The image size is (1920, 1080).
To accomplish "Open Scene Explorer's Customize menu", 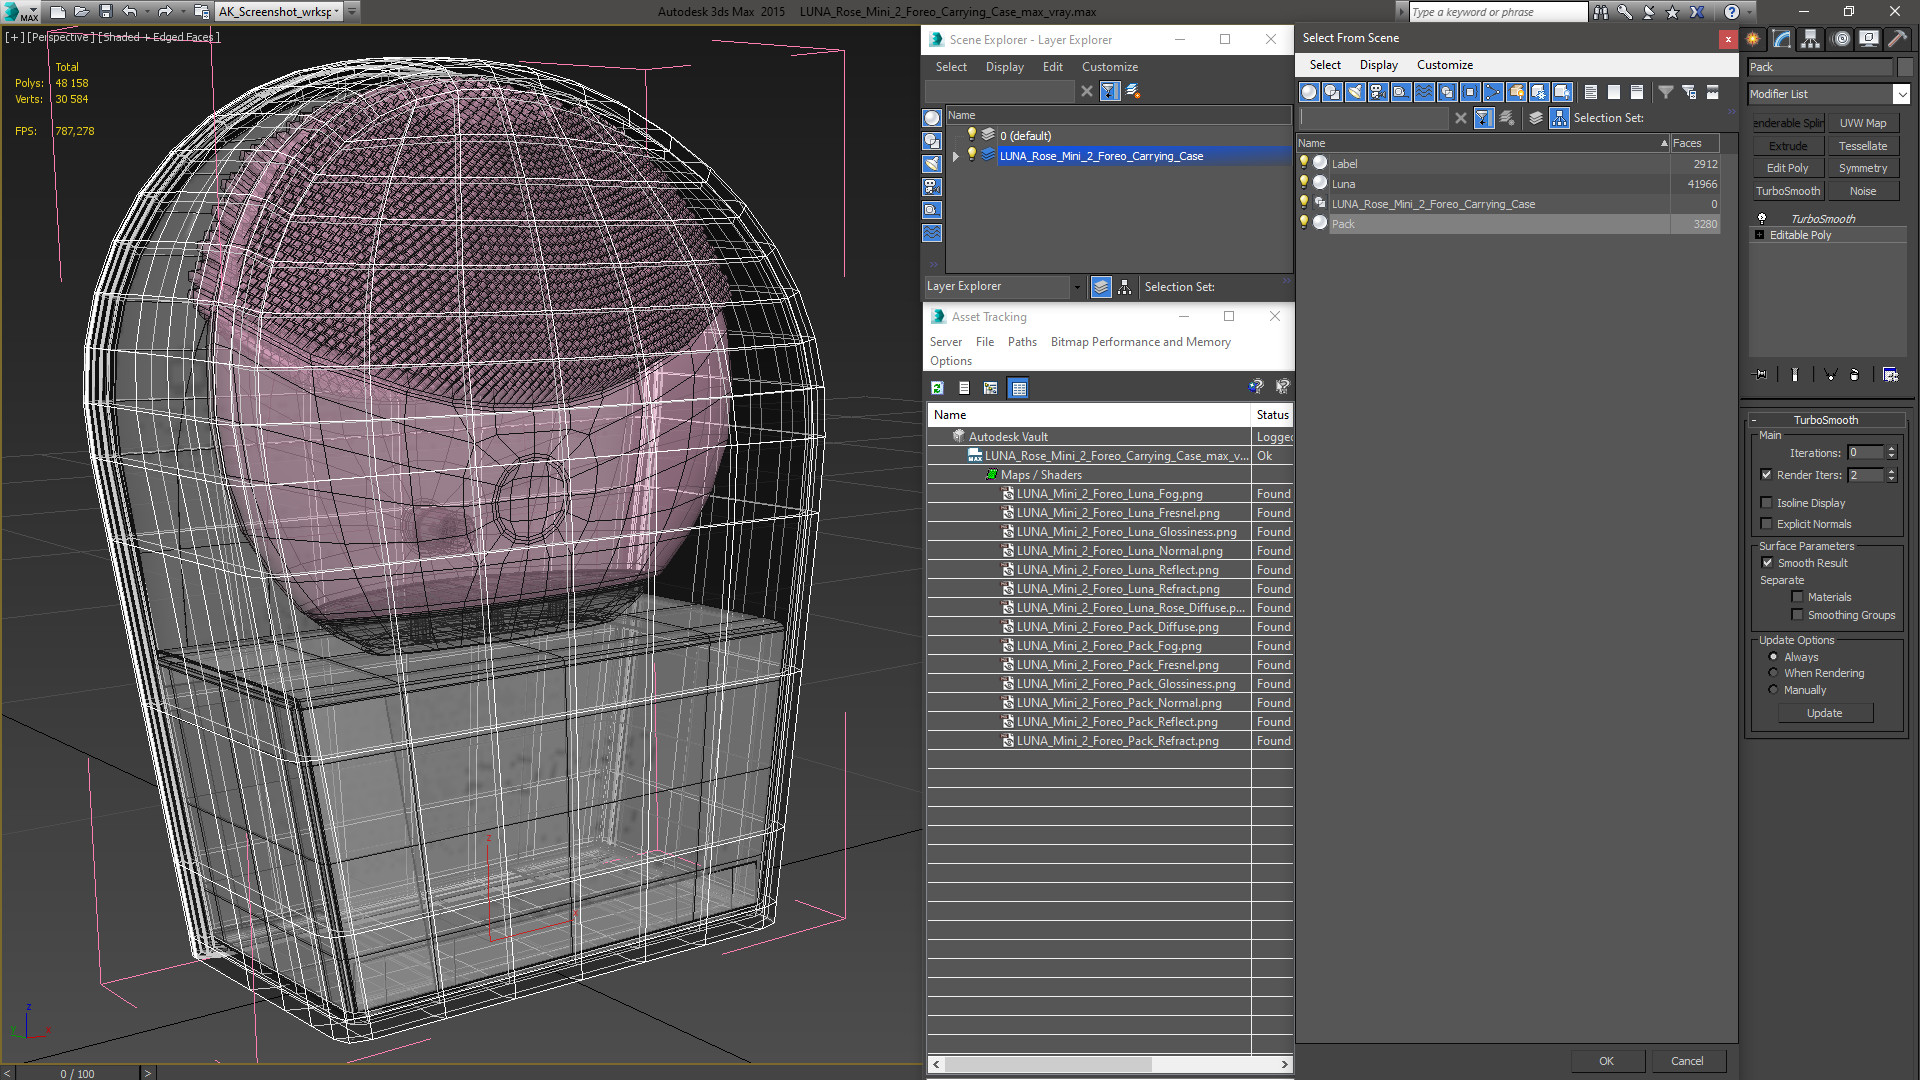I will 1109,67.
